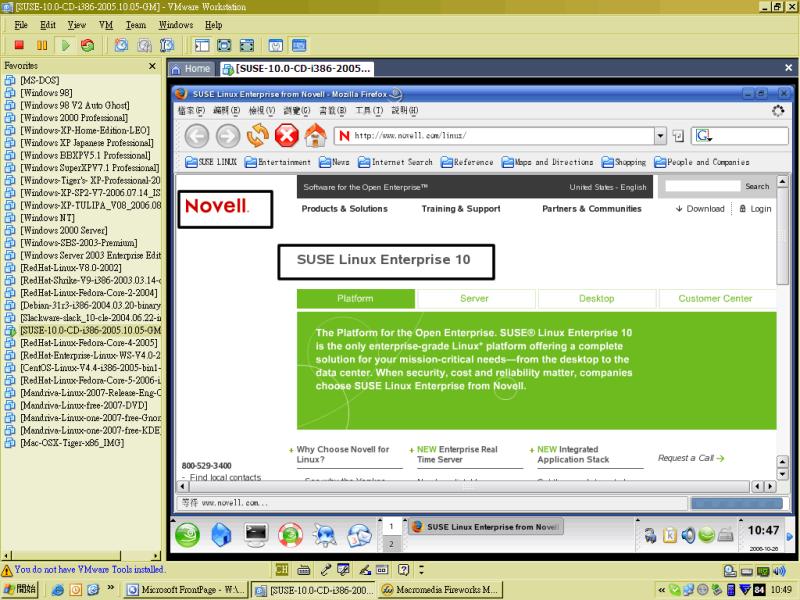Open the VMware Team menu
The width and height of the screenshot is (800, 600).
click(x=136, y=25)
